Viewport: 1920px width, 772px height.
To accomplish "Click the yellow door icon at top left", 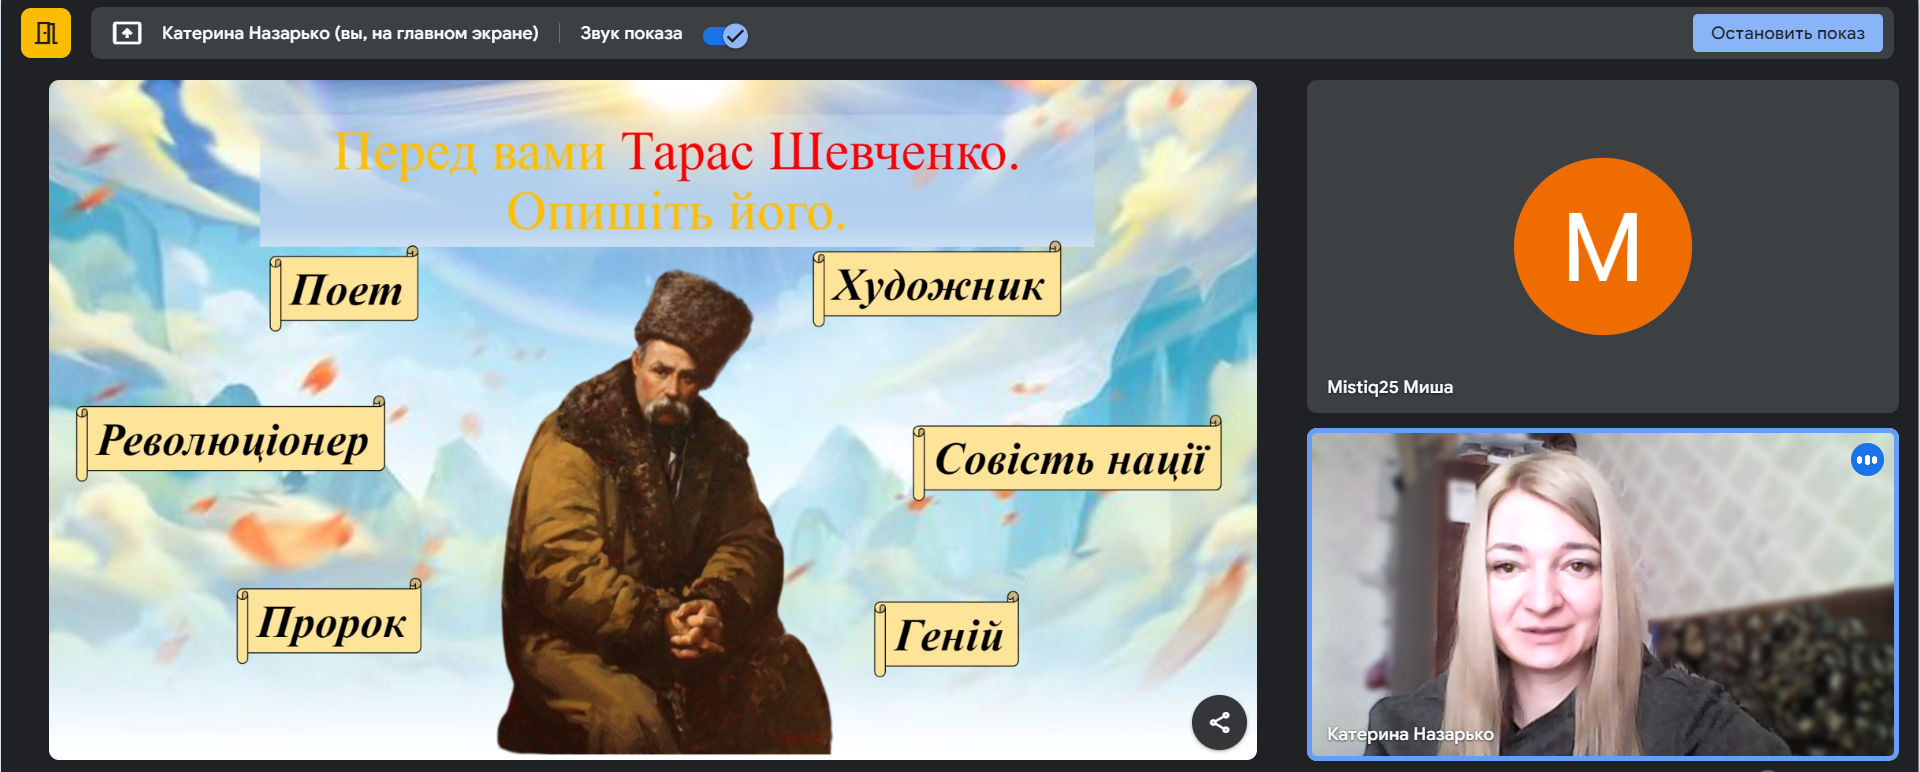I will coord(46,33).
